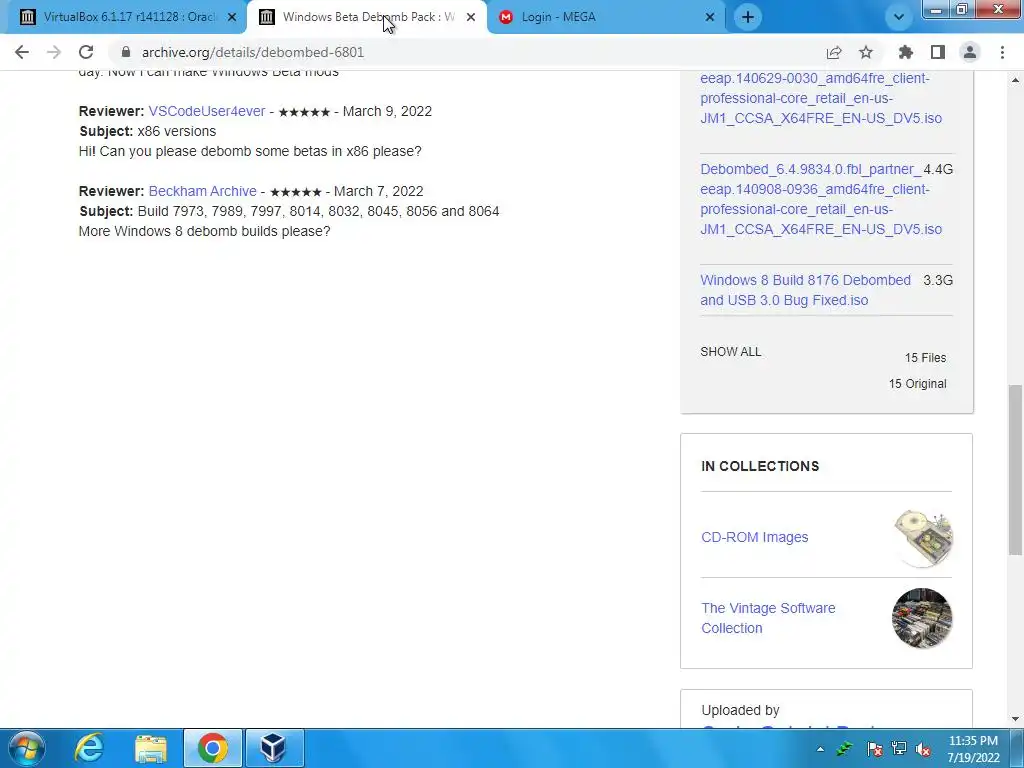Viewport: 1024px width, 768px height.
Task: Open the Chrome side panel
Action: pos(938,52)
